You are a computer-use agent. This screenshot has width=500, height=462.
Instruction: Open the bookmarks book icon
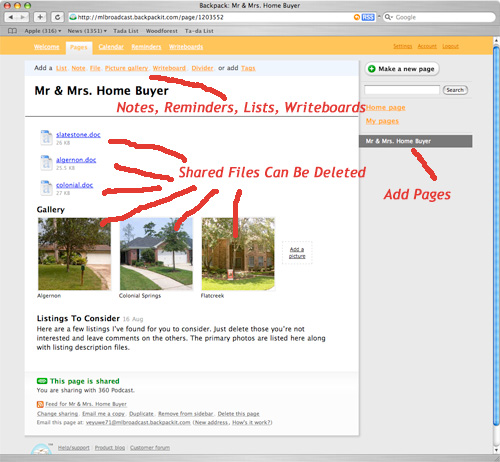12,31
